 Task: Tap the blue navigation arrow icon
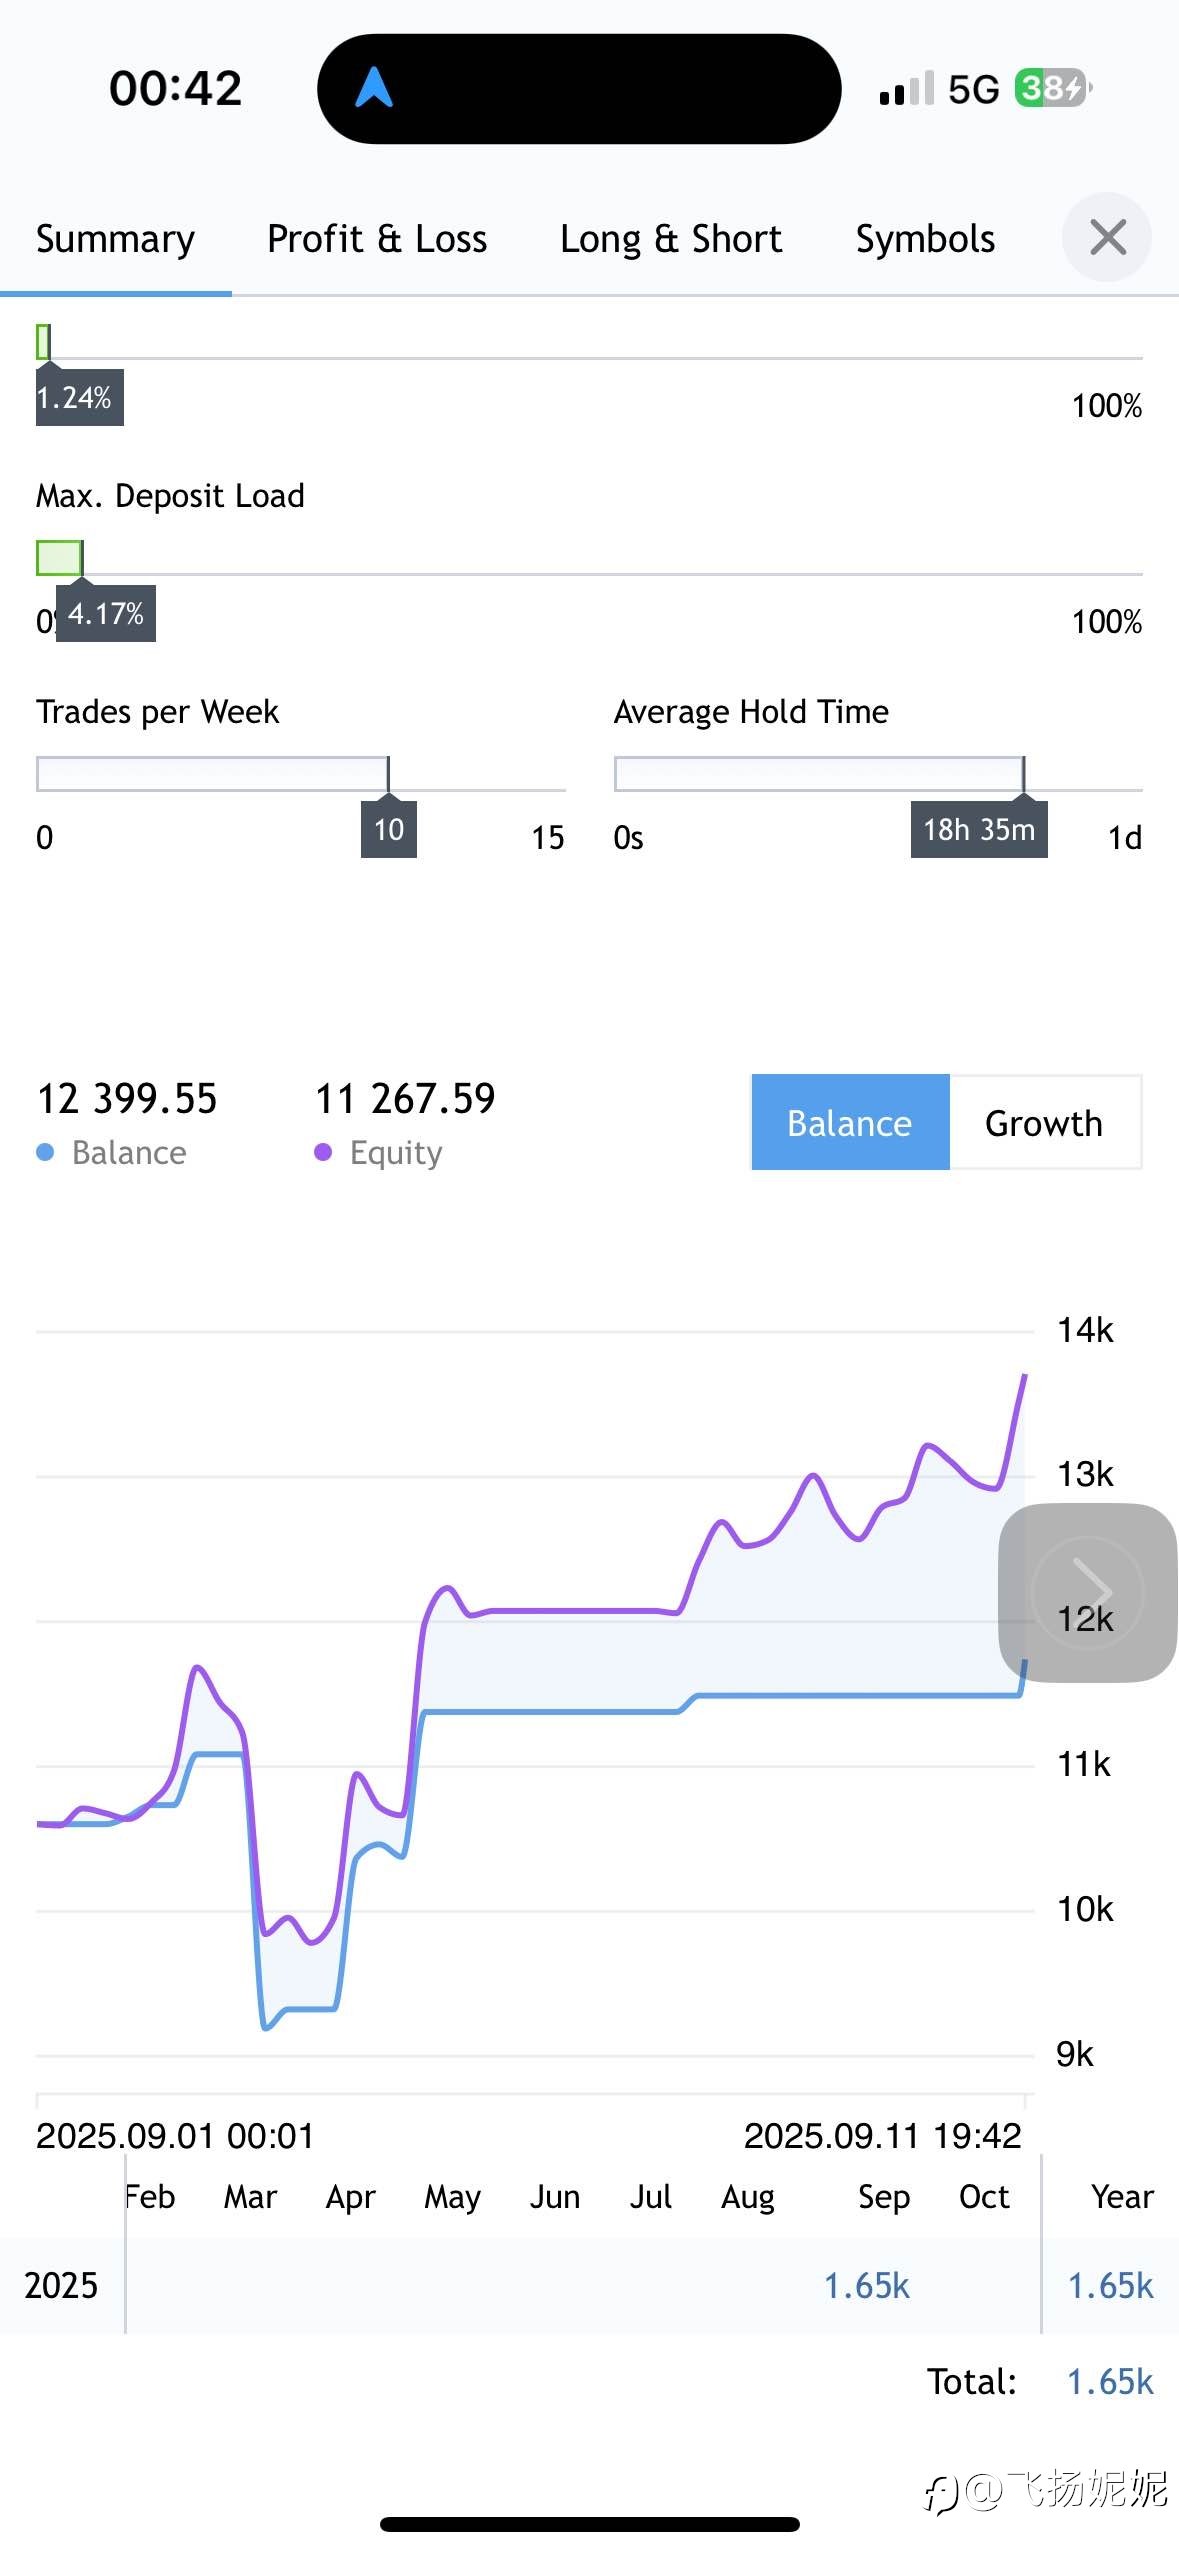[x=374, y=87]
